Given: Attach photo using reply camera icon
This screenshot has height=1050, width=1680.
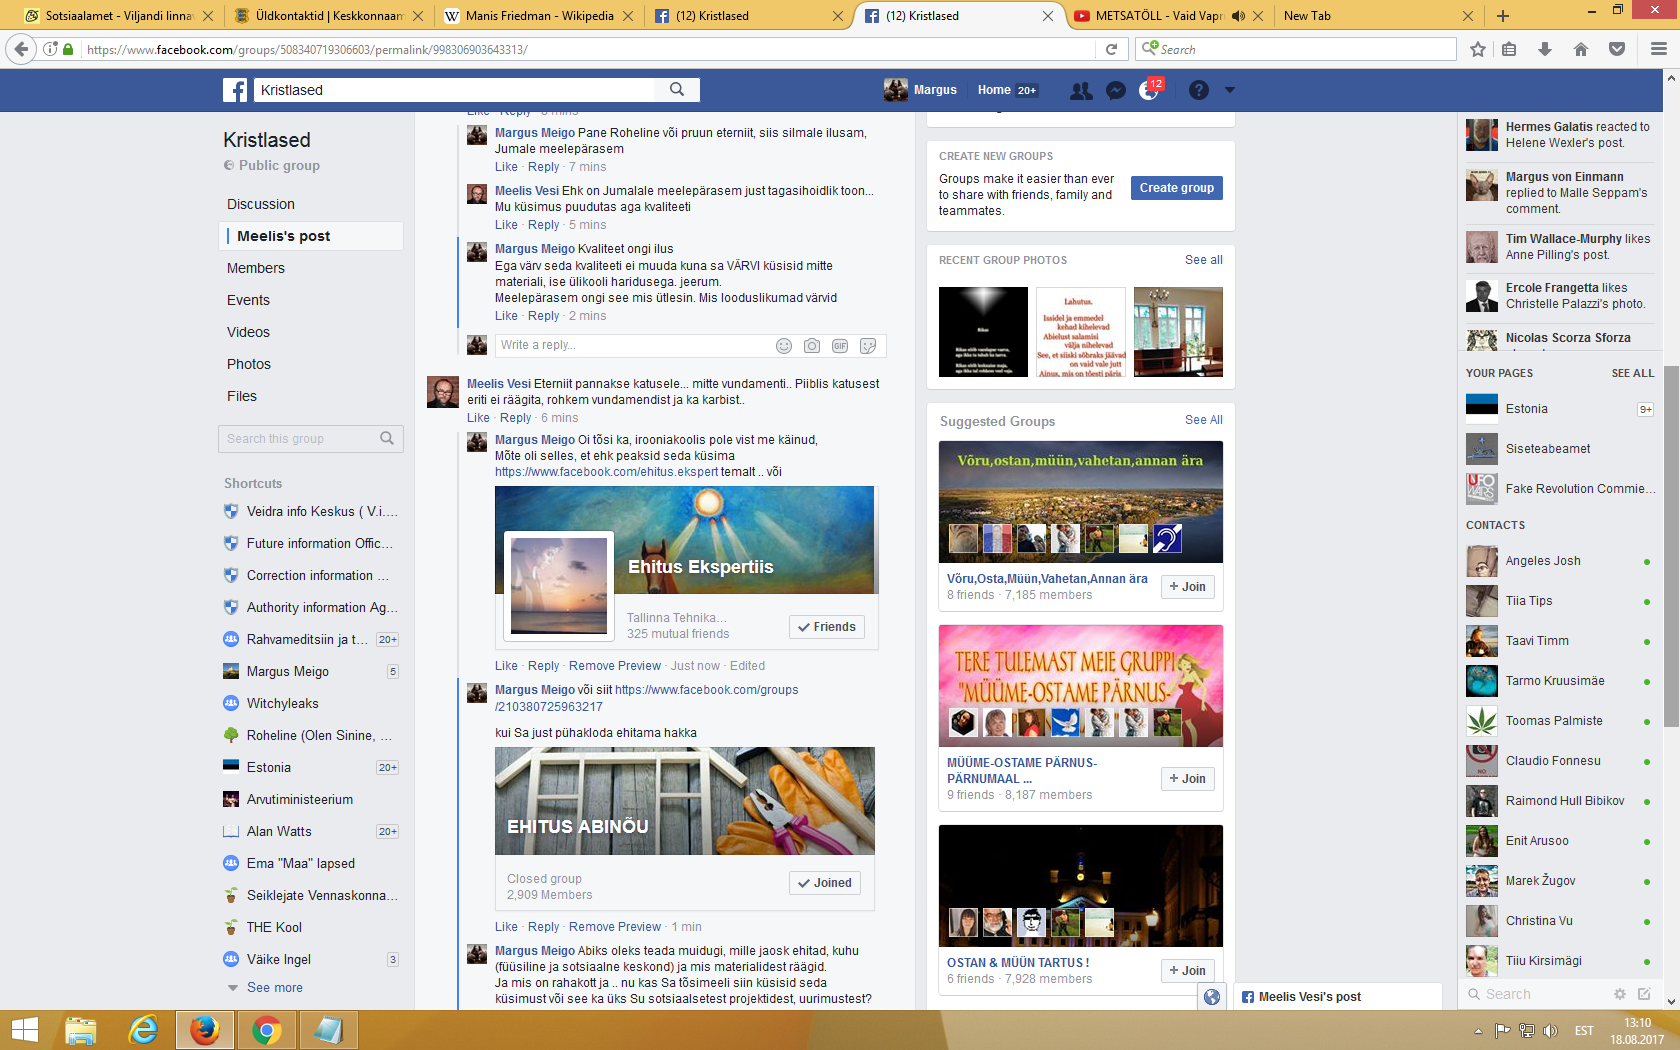Looking at the screenshot, I should pyautogui.click(x=812, y=346).
